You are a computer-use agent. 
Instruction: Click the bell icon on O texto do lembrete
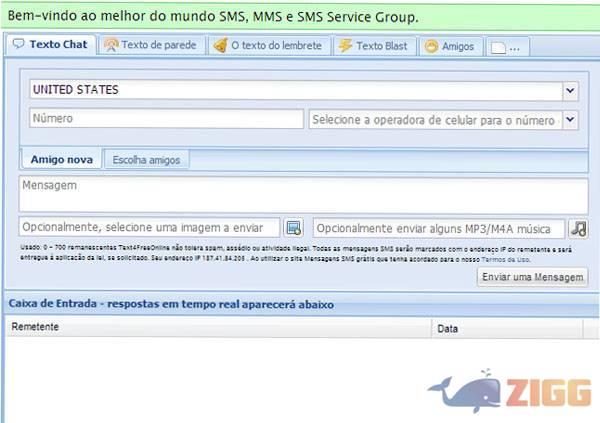tap(219, 46)
